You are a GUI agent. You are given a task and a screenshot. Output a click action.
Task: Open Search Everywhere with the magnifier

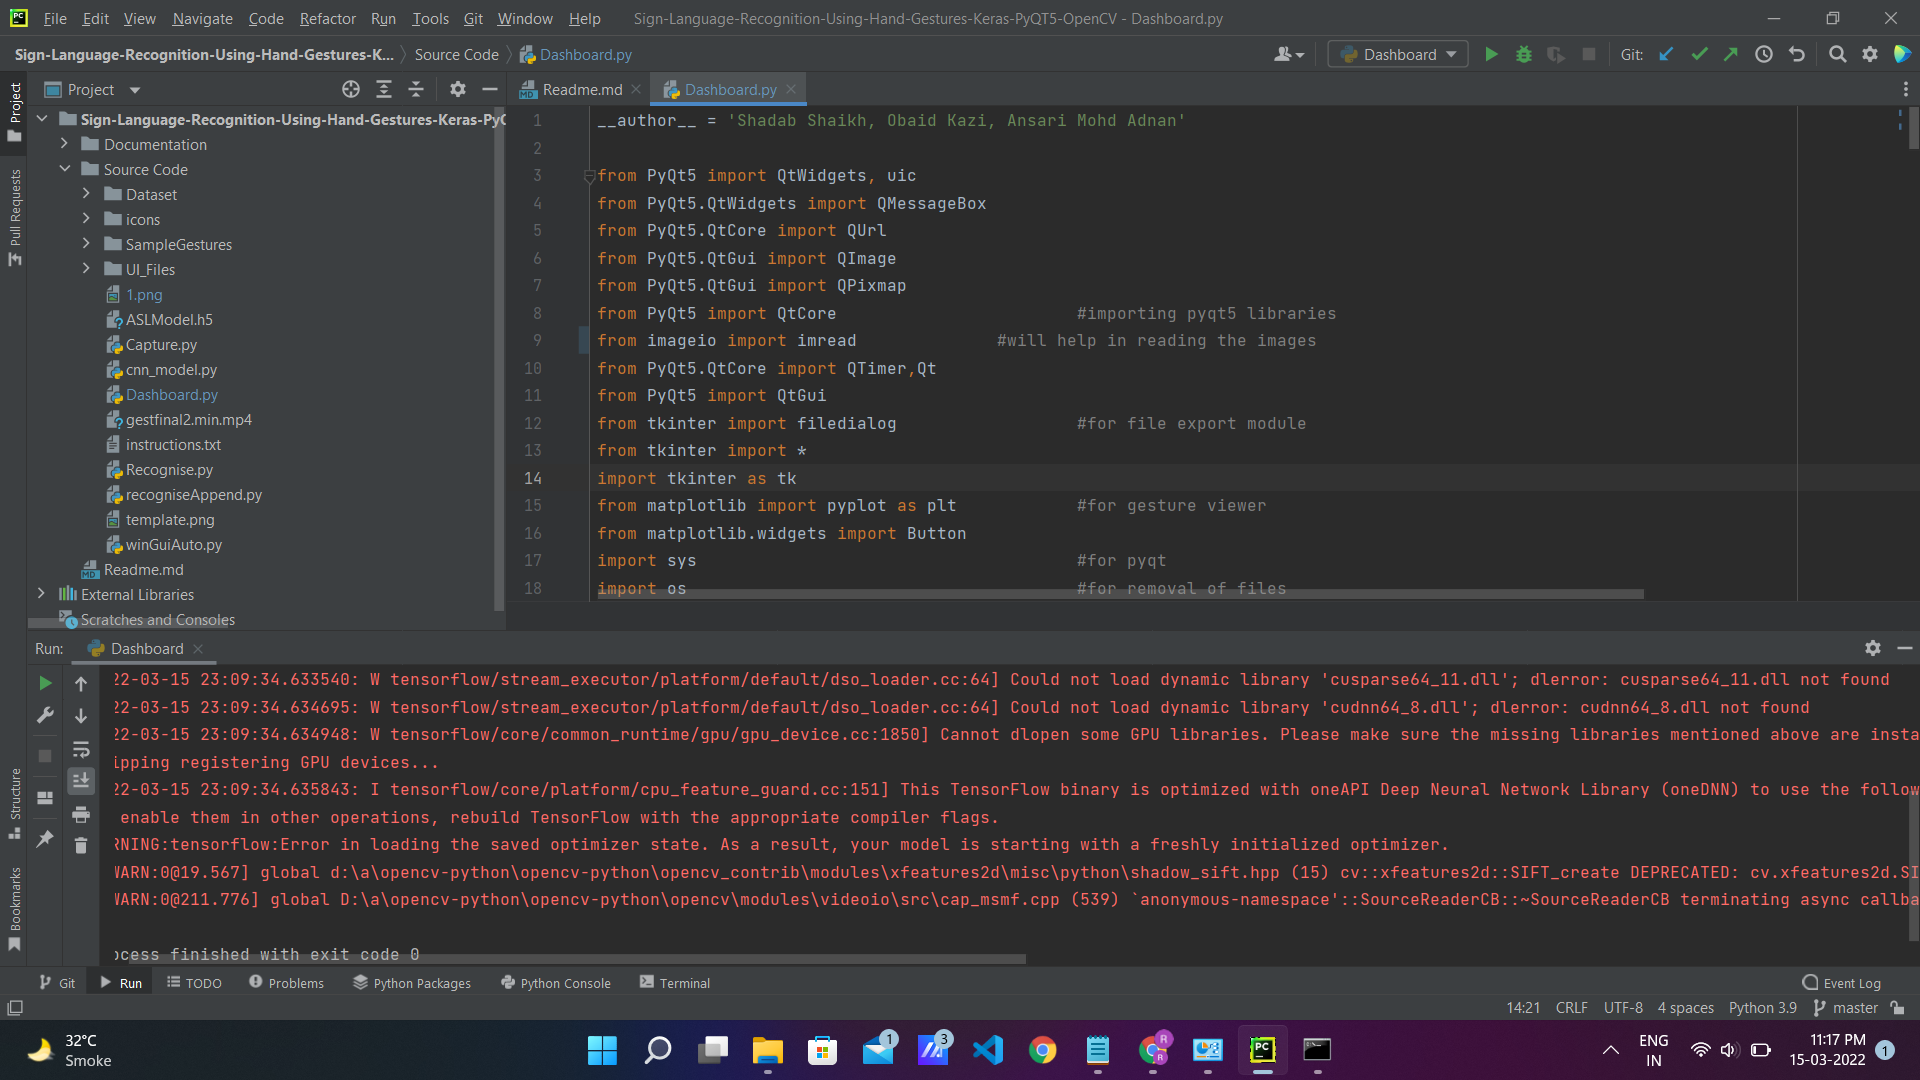click(1837, 54)
